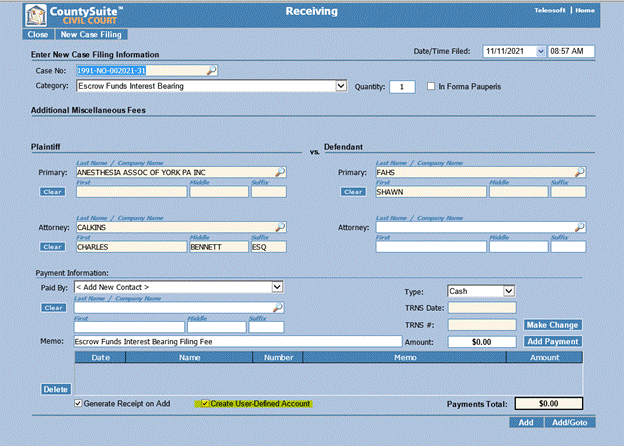
Task: Clear the plaintiff attorney fields
Action: coord(53,247)
